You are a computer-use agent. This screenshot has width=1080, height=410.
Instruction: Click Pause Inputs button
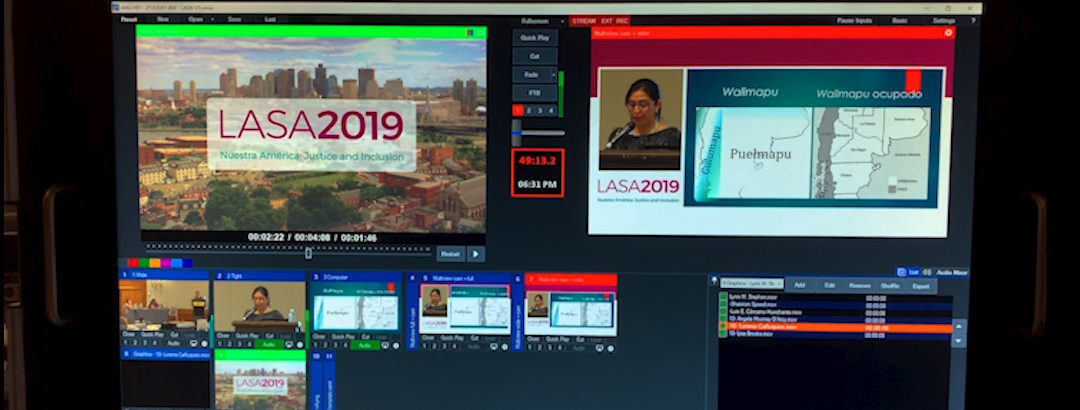click(x=854, y=21)
